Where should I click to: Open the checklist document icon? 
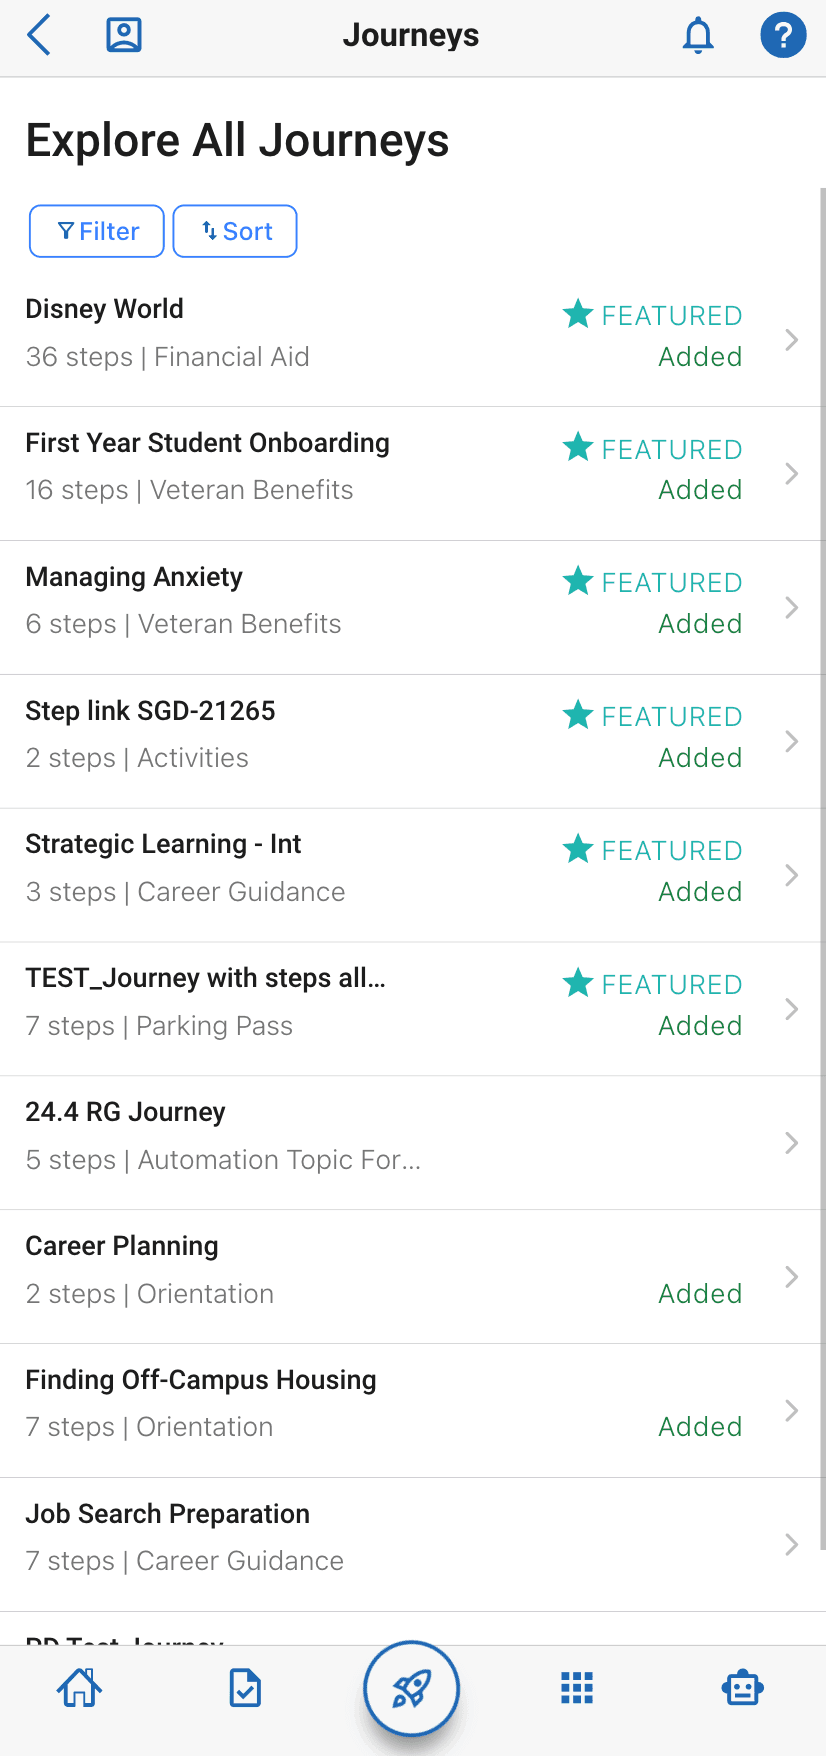point(245,1688)
